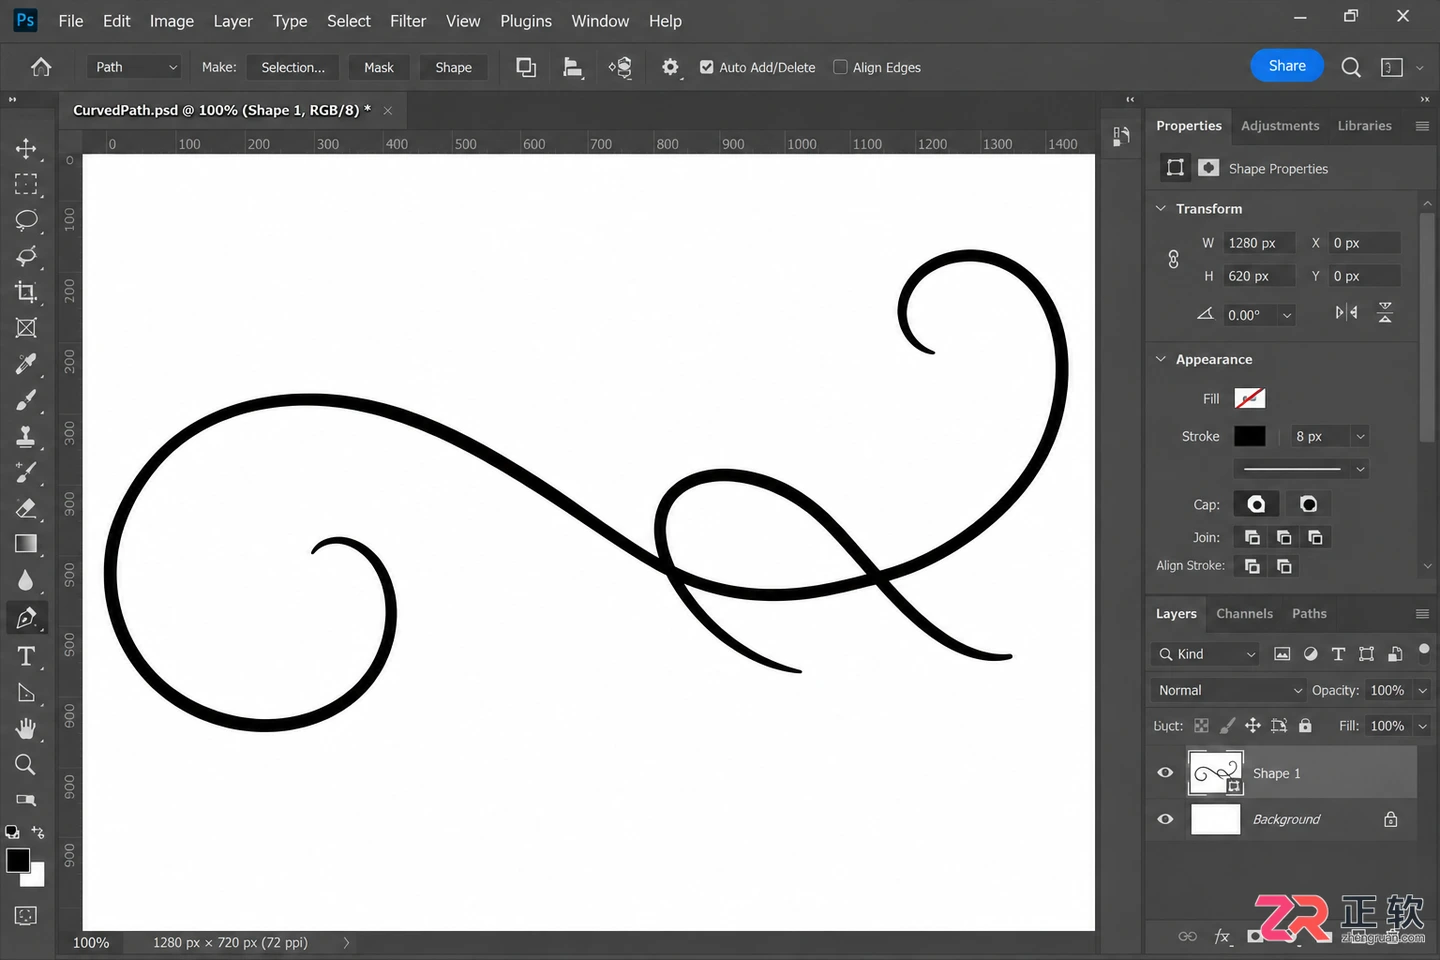The width and height of the screenshot is (1440, 960).
Task: Select the Move tool
Action: [26, 148]
